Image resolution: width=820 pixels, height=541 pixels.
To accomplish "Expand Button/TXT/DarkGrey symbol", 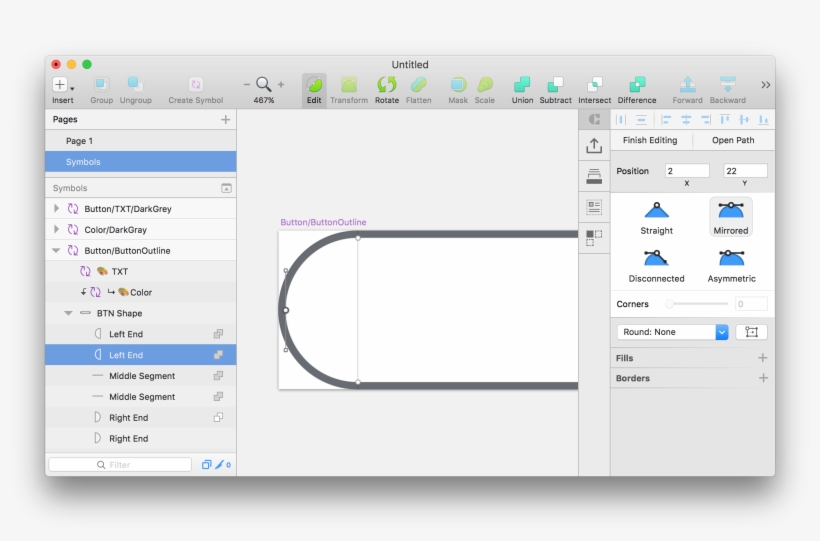I will (56, 209).
